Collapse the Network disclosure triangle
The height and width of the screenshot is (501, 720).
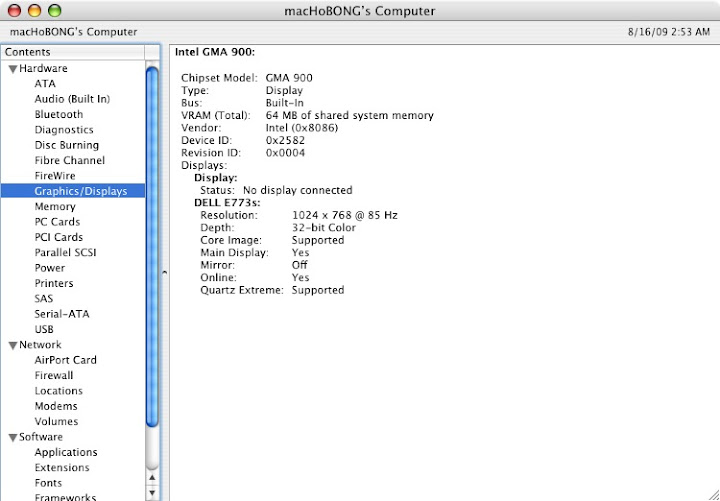tap(13, 345)
